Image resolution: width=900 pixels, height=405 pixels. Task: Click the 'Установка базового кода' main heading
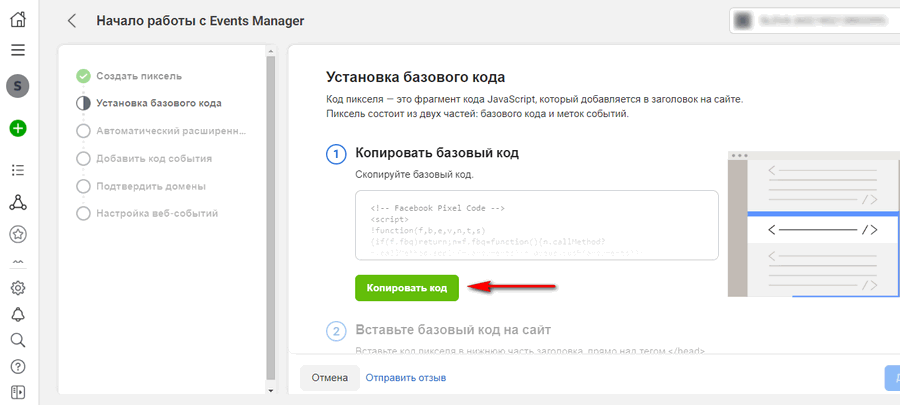(416, 77)
